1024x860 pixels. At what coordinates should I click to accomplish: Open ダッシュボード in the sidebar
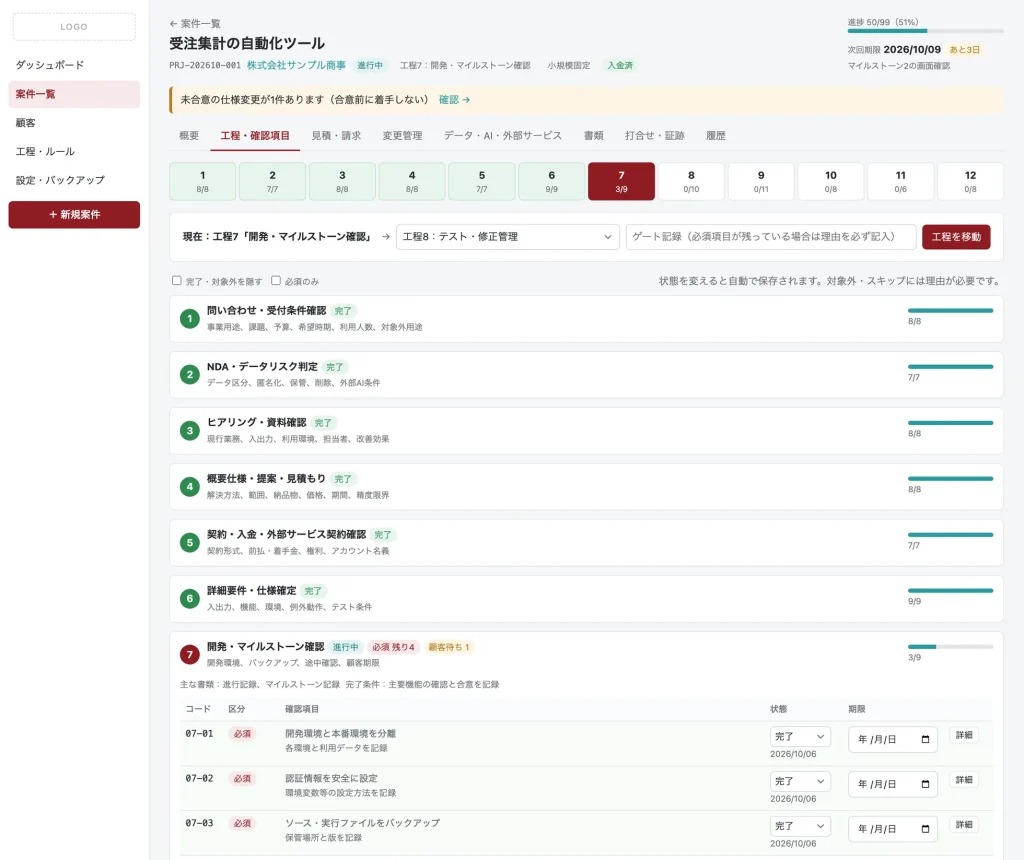[x=74, y=65]
